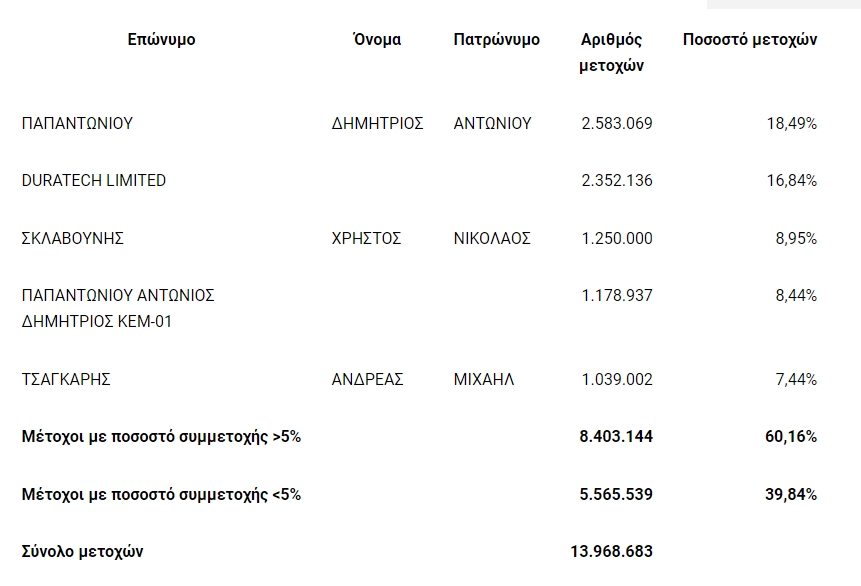The width and height of the screenshot is (861, 586).
Task: Click the Αριθμός μετοχών column header
Action: 611,53
